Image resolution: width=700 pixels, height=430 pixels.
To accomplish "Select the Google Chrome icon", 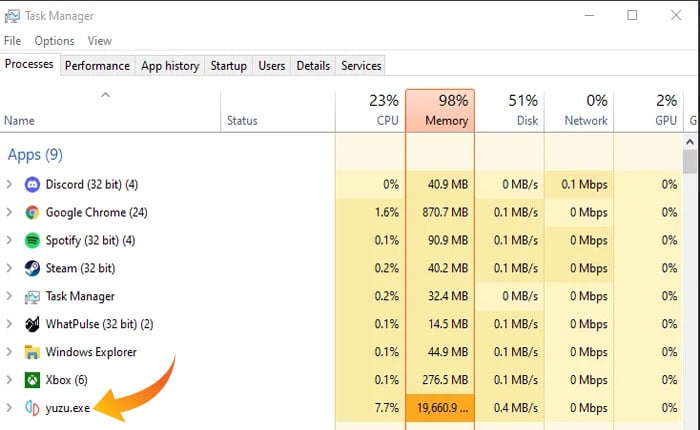I will pyautogui.click(x=32, y=212).
